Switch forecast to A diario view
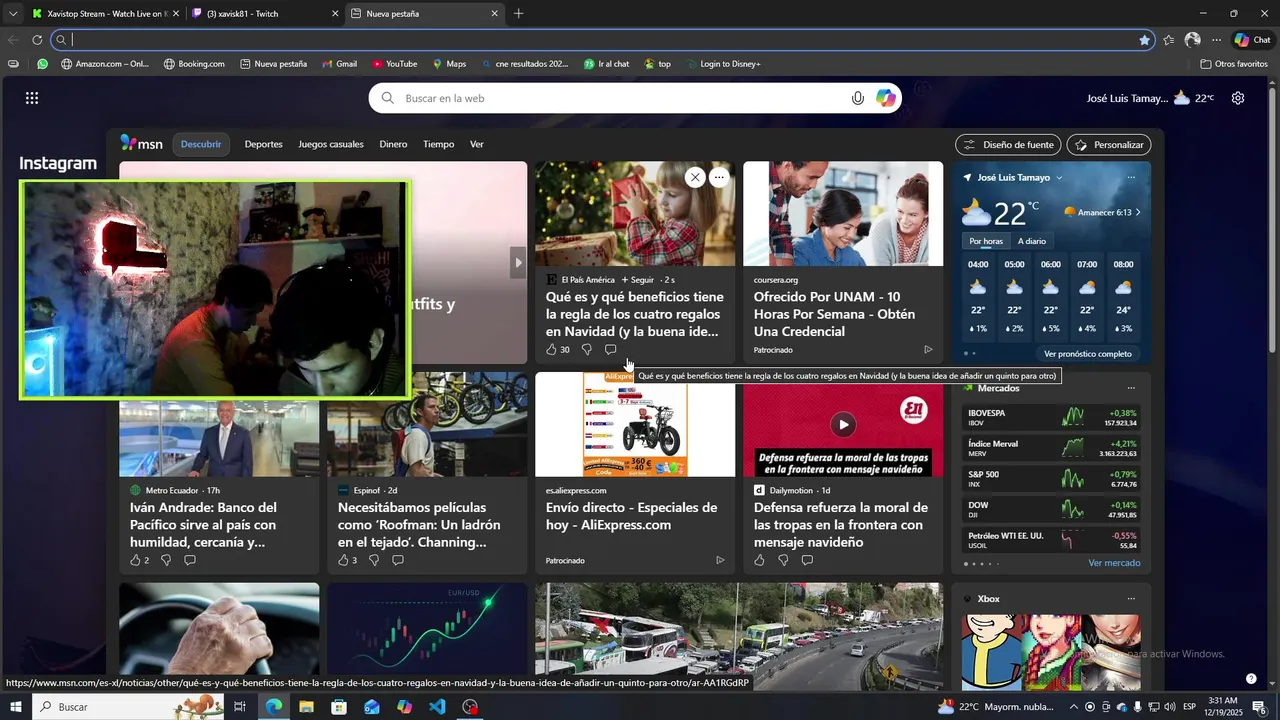 (1032, 241)
